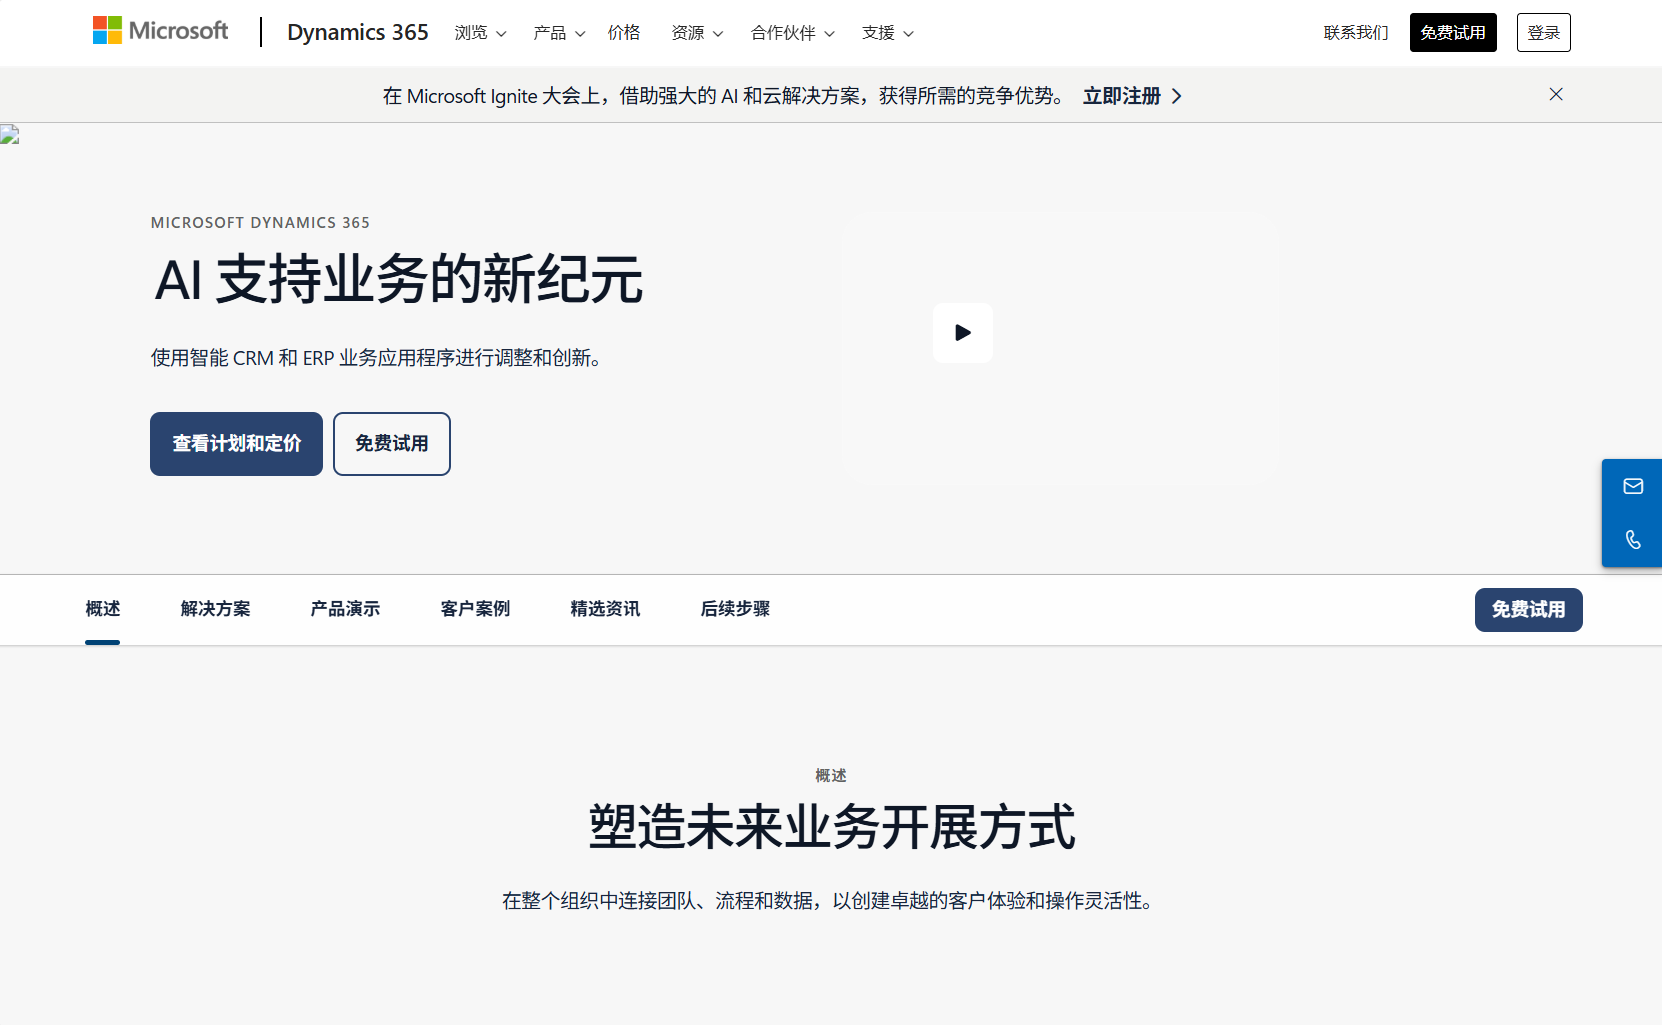Click the email contact icon
This screenshot has height=1025, width=1662.
pos(1632,487)
